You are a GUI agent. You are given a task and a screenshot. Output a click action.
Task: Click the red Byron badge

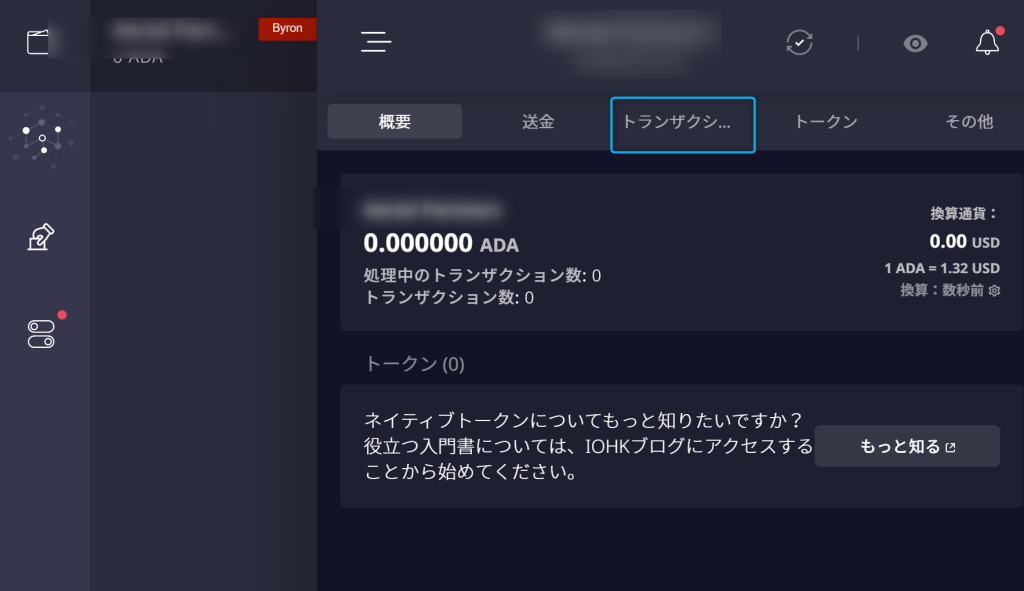287,29
